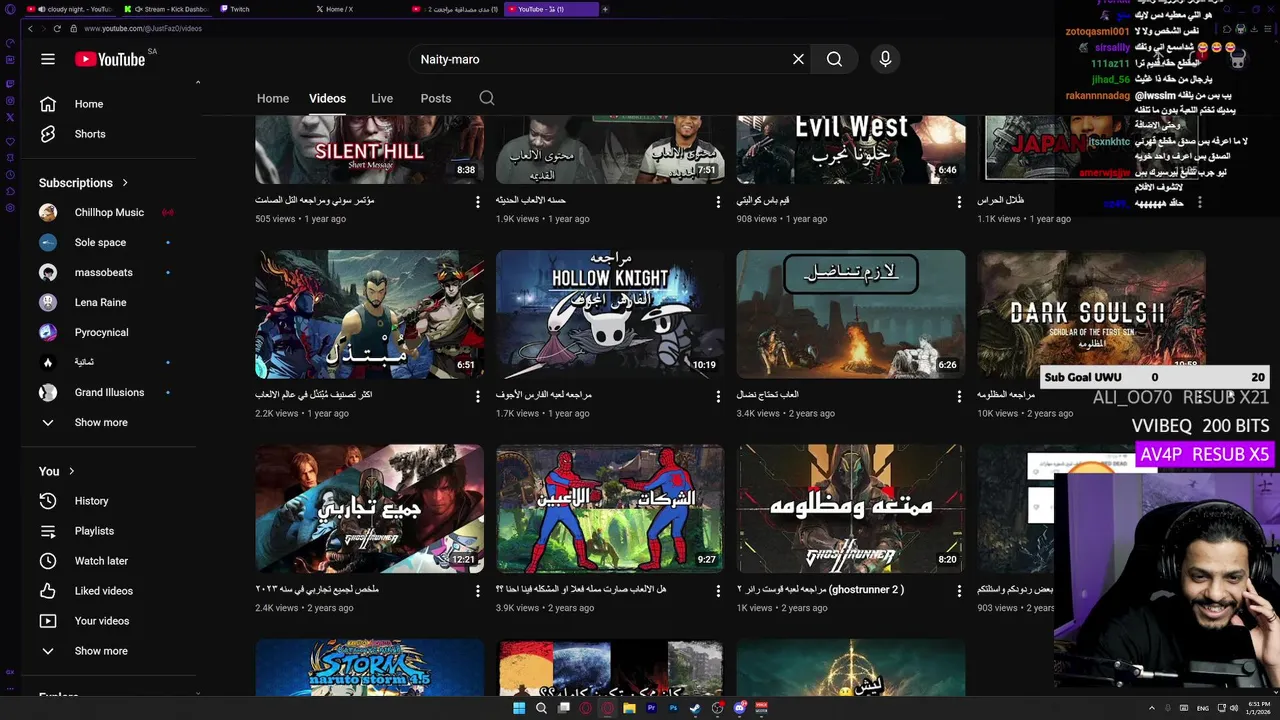
Task: Open more options for Hollow Knight video
Action: click(718, 396)
